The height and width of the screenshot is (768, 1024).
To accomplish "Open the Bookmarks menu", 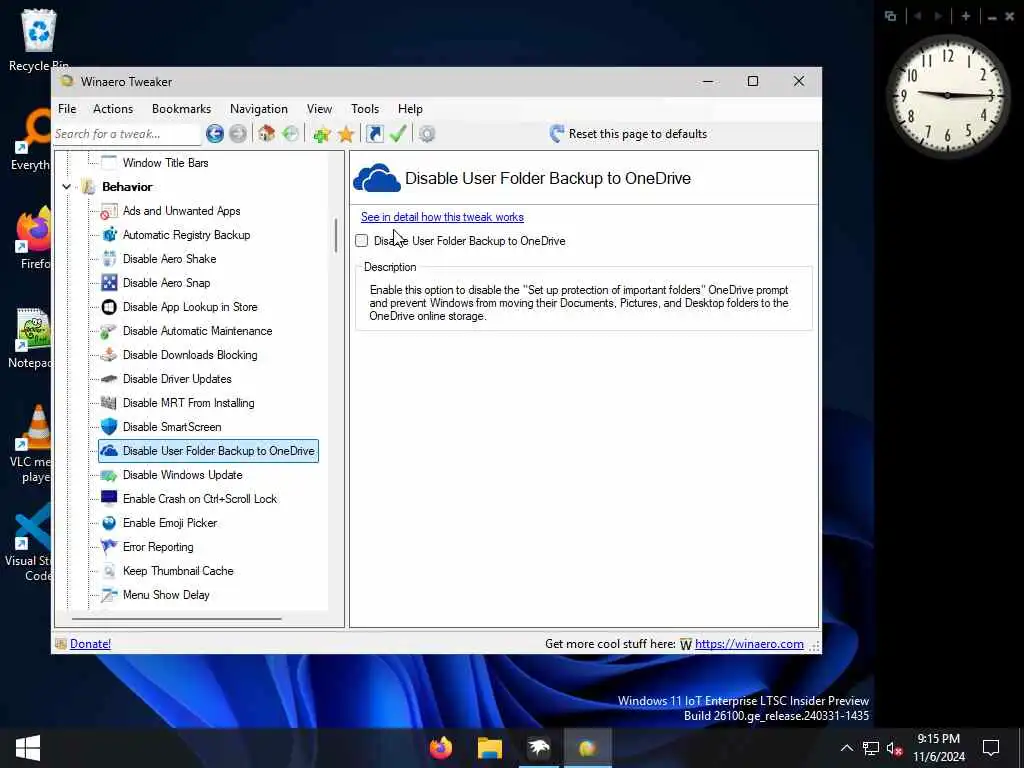I will coord(182,109).
